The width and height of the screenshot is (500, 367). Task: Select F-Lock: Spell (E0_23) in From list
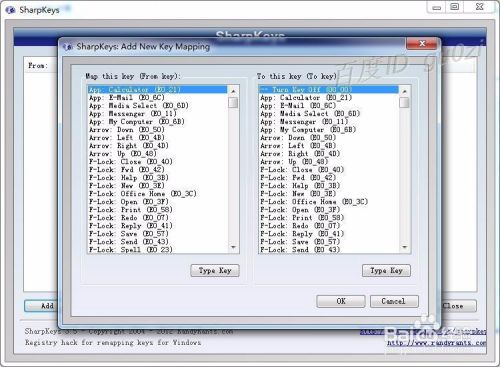(x=158, y=249)
